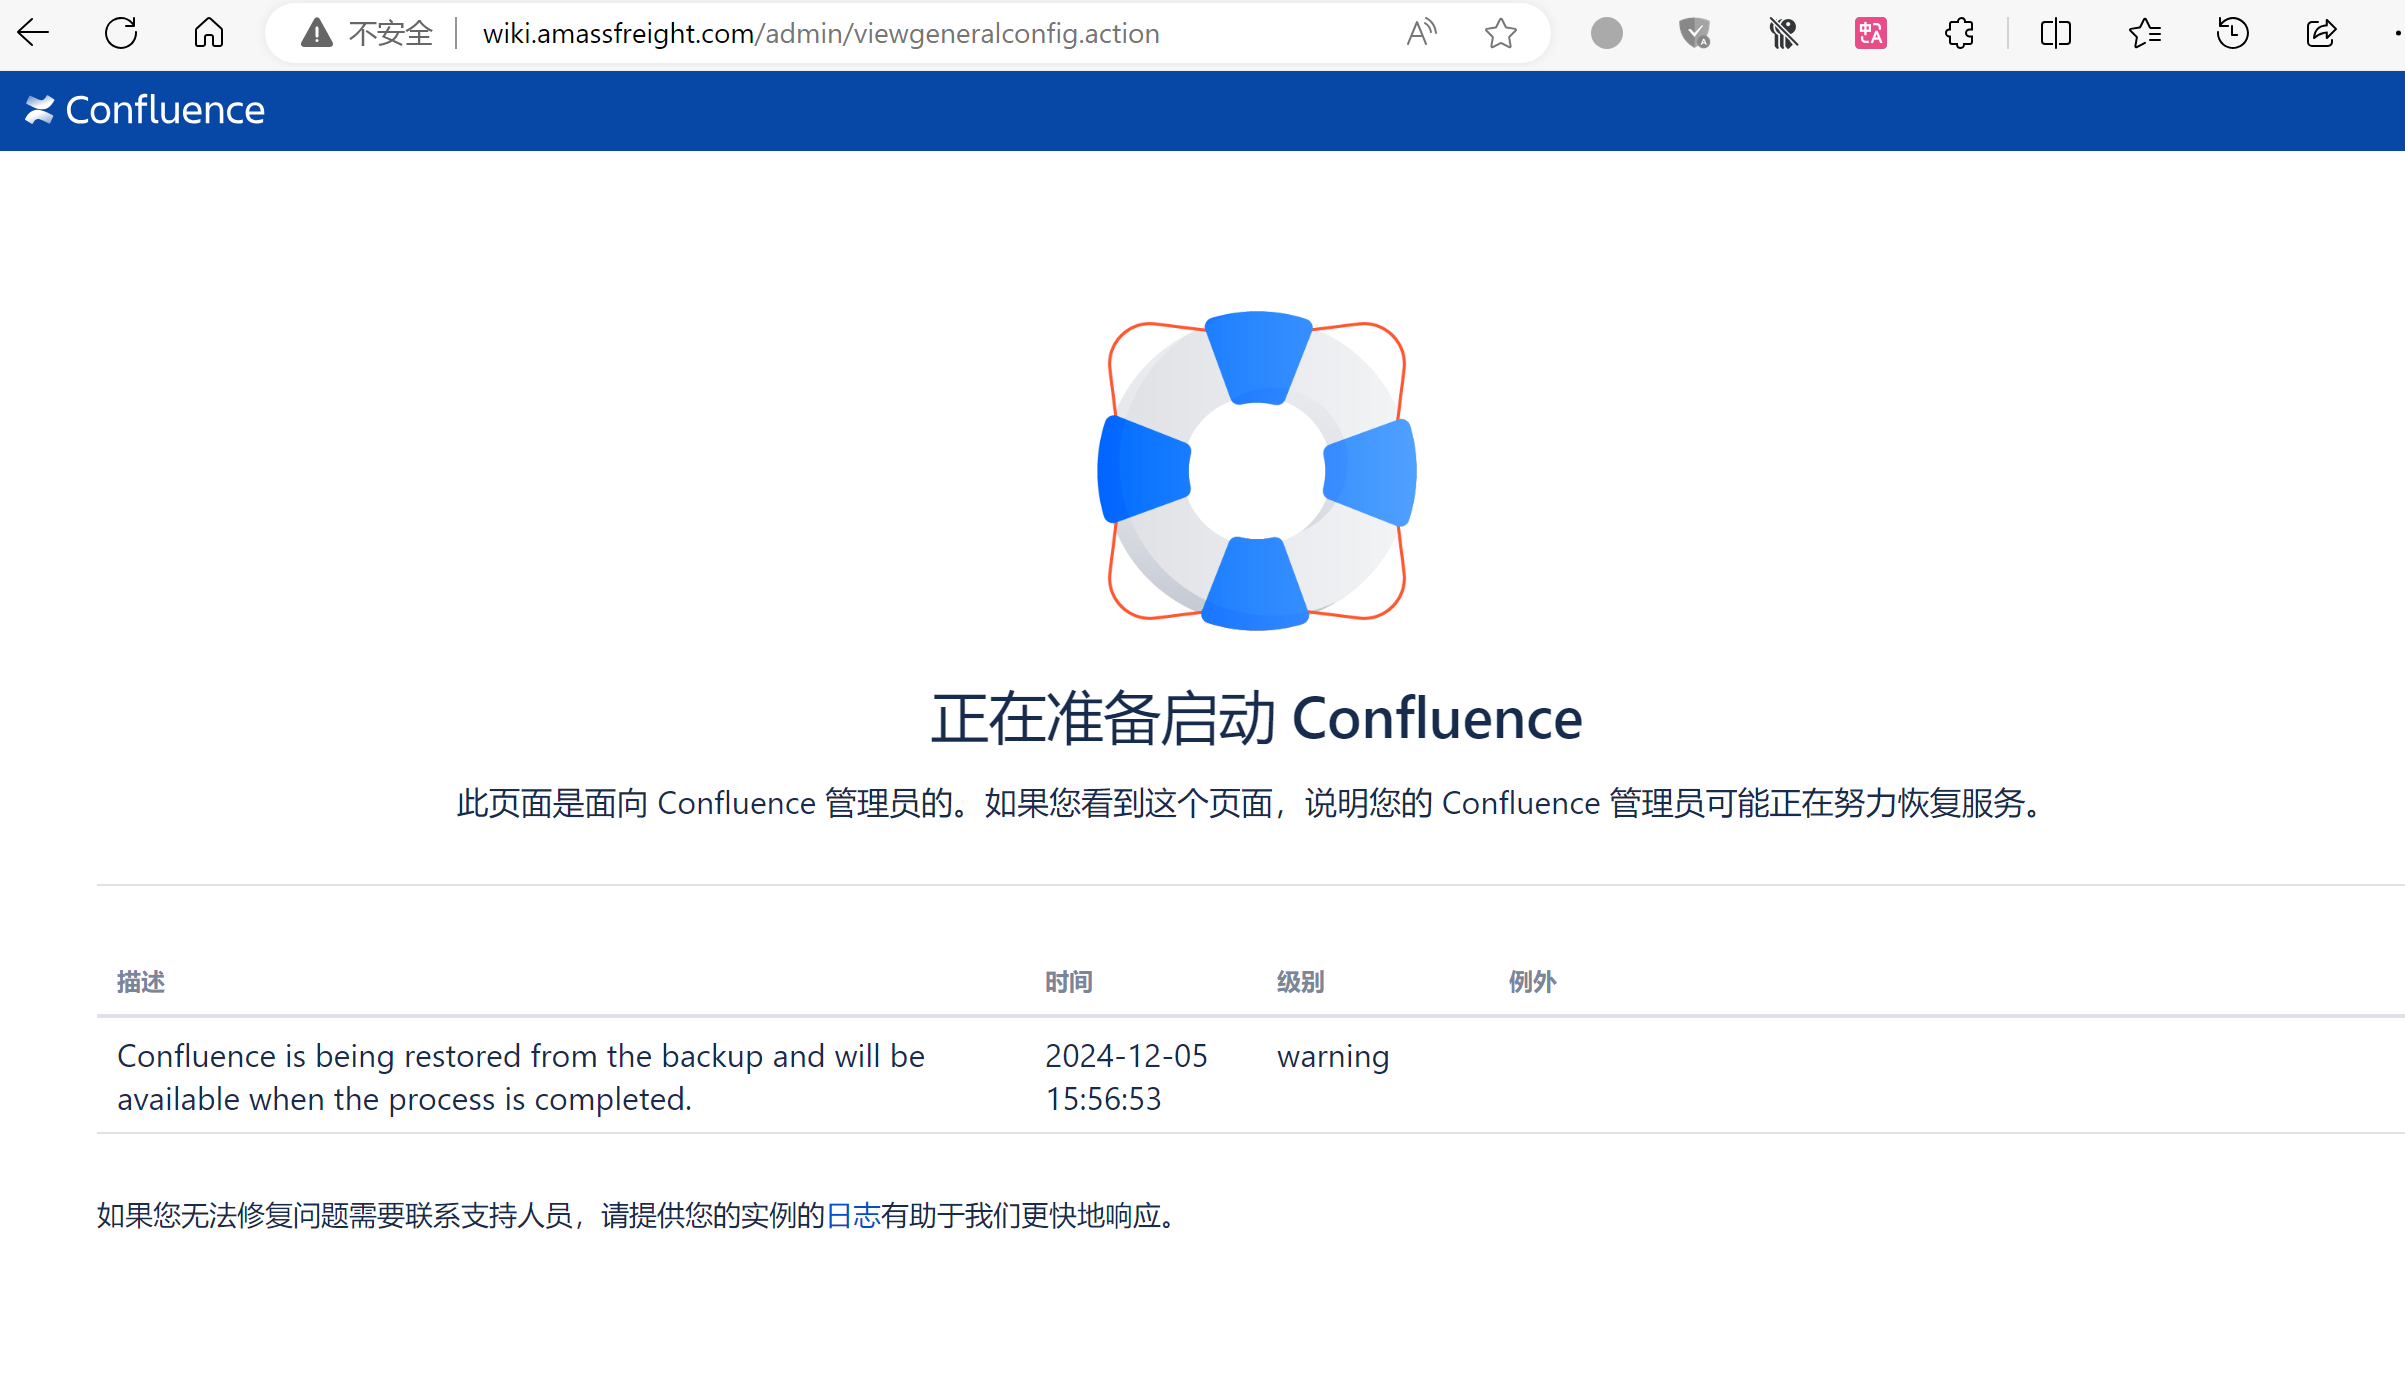
Task: Click the 正在准备启动 Confluence heading
Action: point(1257,718)
